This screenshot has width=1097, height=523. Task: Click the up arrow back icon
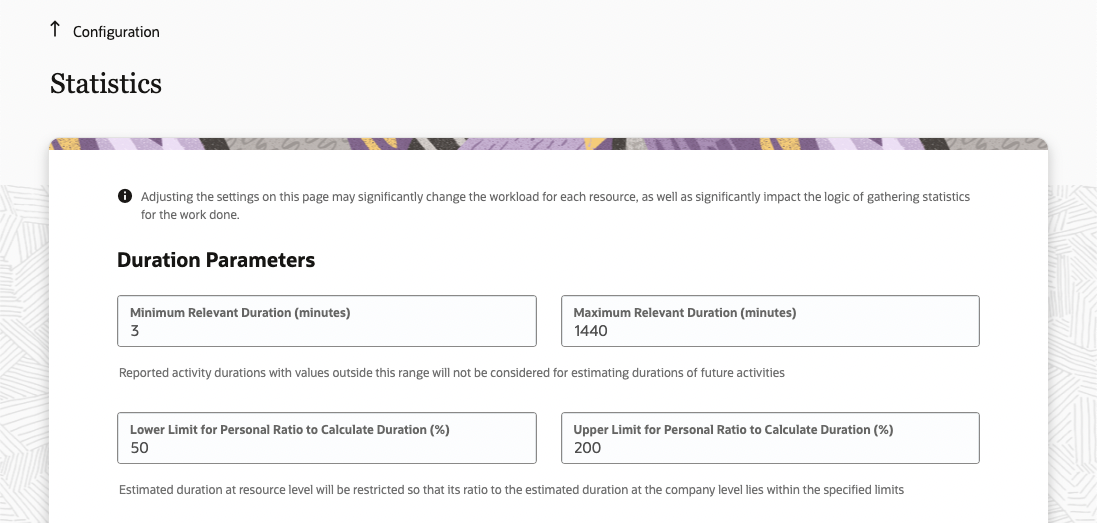55,30
